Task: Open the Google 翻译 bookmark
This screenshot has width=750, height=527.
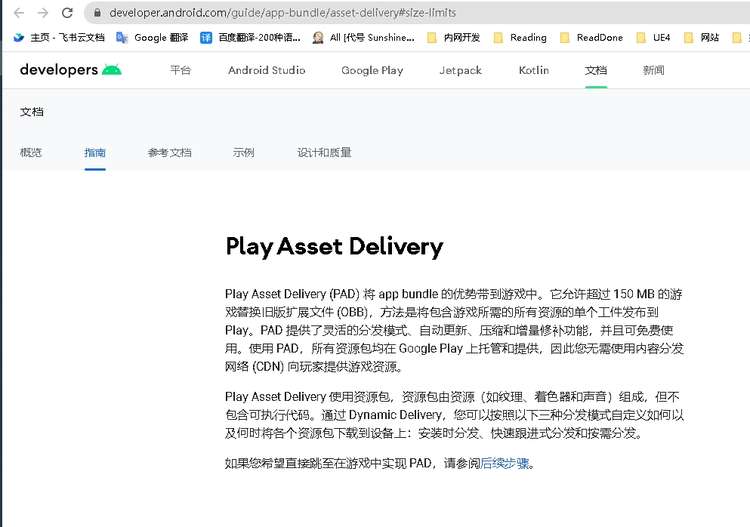Action: pyautogui.click(x=153, y=37)
